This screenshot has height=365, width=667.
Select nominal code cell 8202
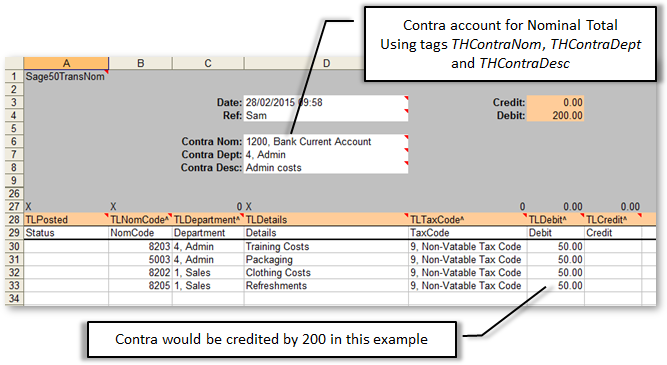pos(140,272)
